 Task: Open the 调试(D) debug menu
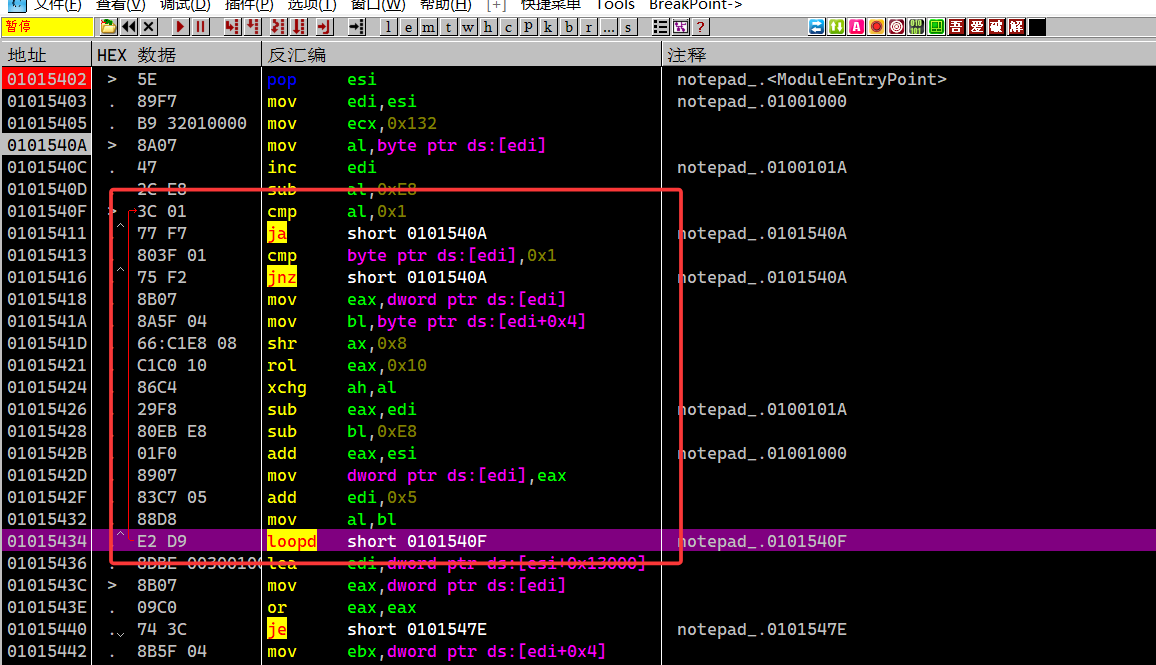coord(185,5)
